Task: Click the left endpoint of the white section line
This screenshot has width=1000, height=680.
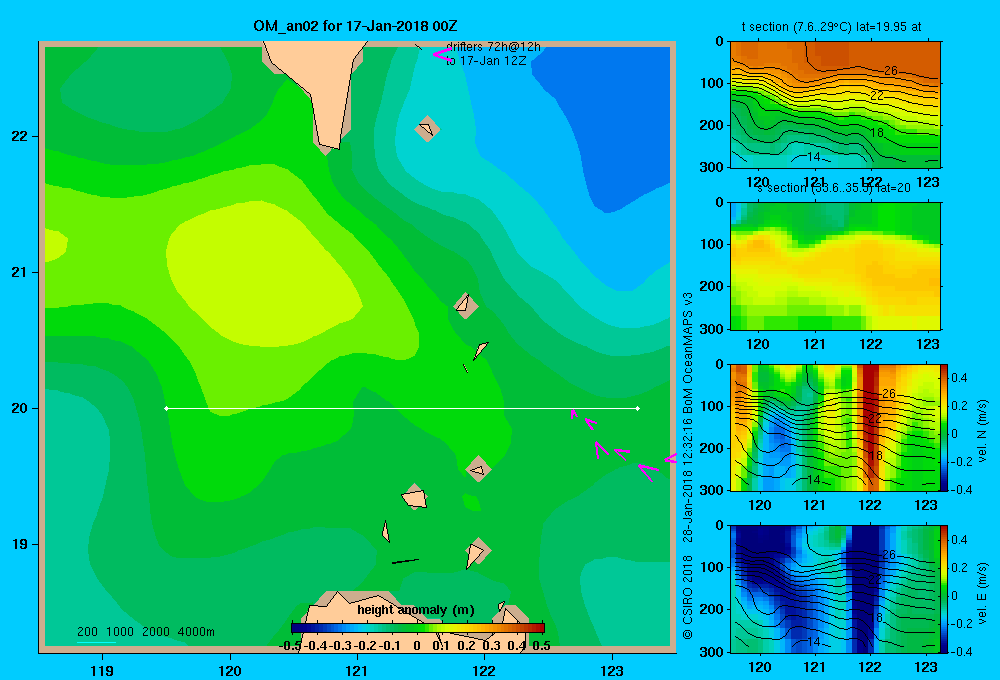Action: [166, 408]
